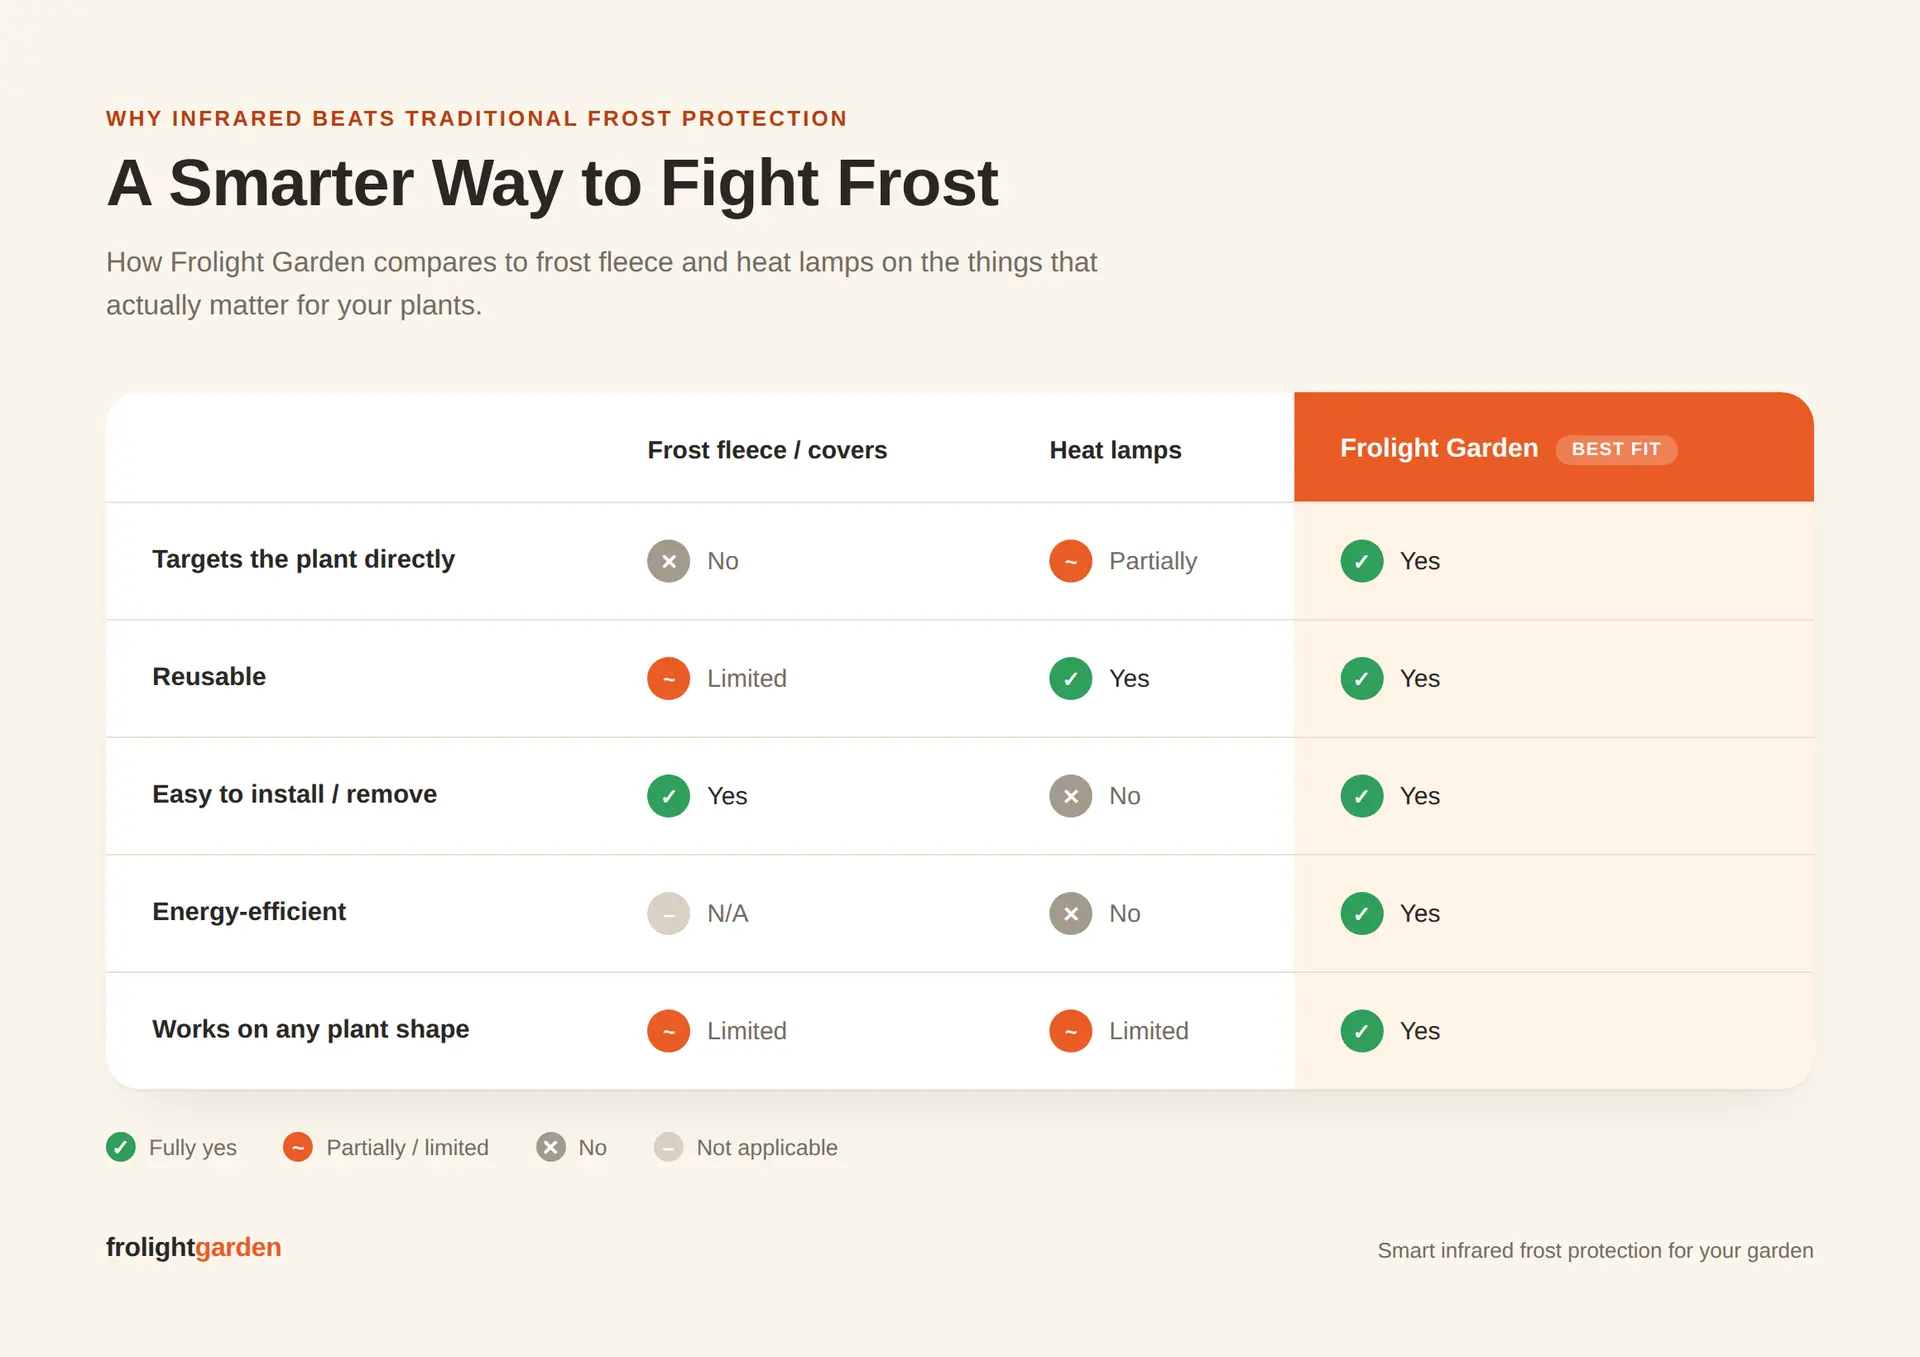
Task: Click the BEST FIT badge
Action: pos(1616,449)
